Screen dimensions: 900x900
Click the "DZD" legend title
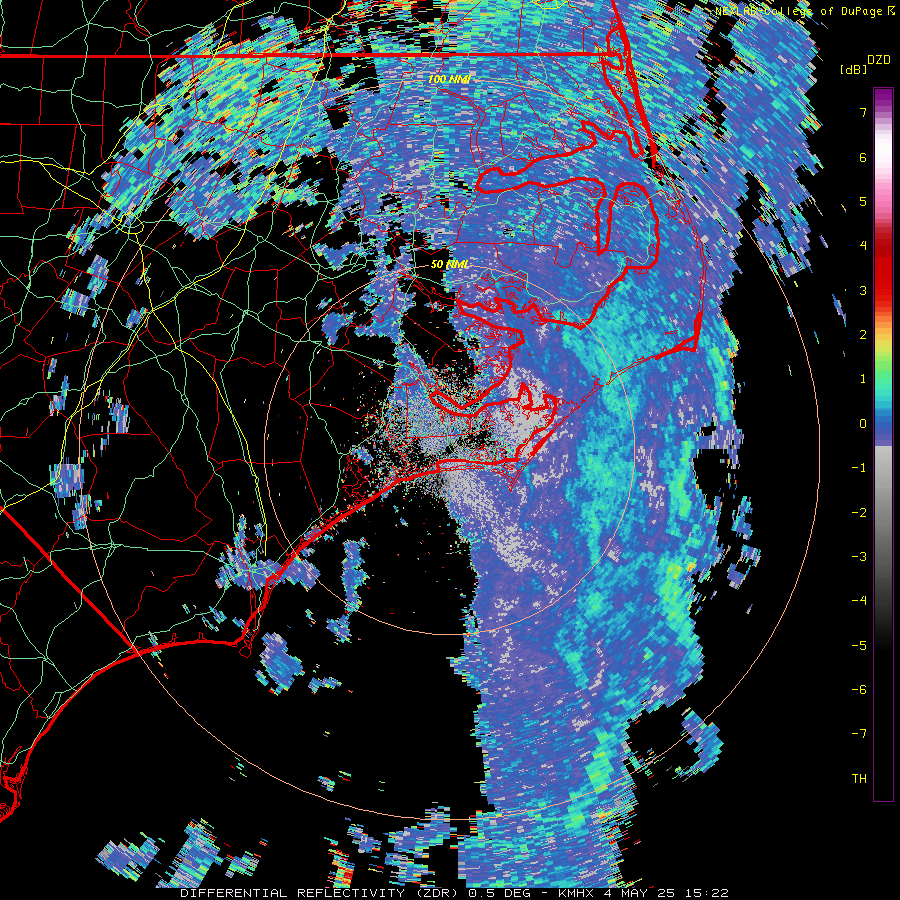(x=878, y=60)
